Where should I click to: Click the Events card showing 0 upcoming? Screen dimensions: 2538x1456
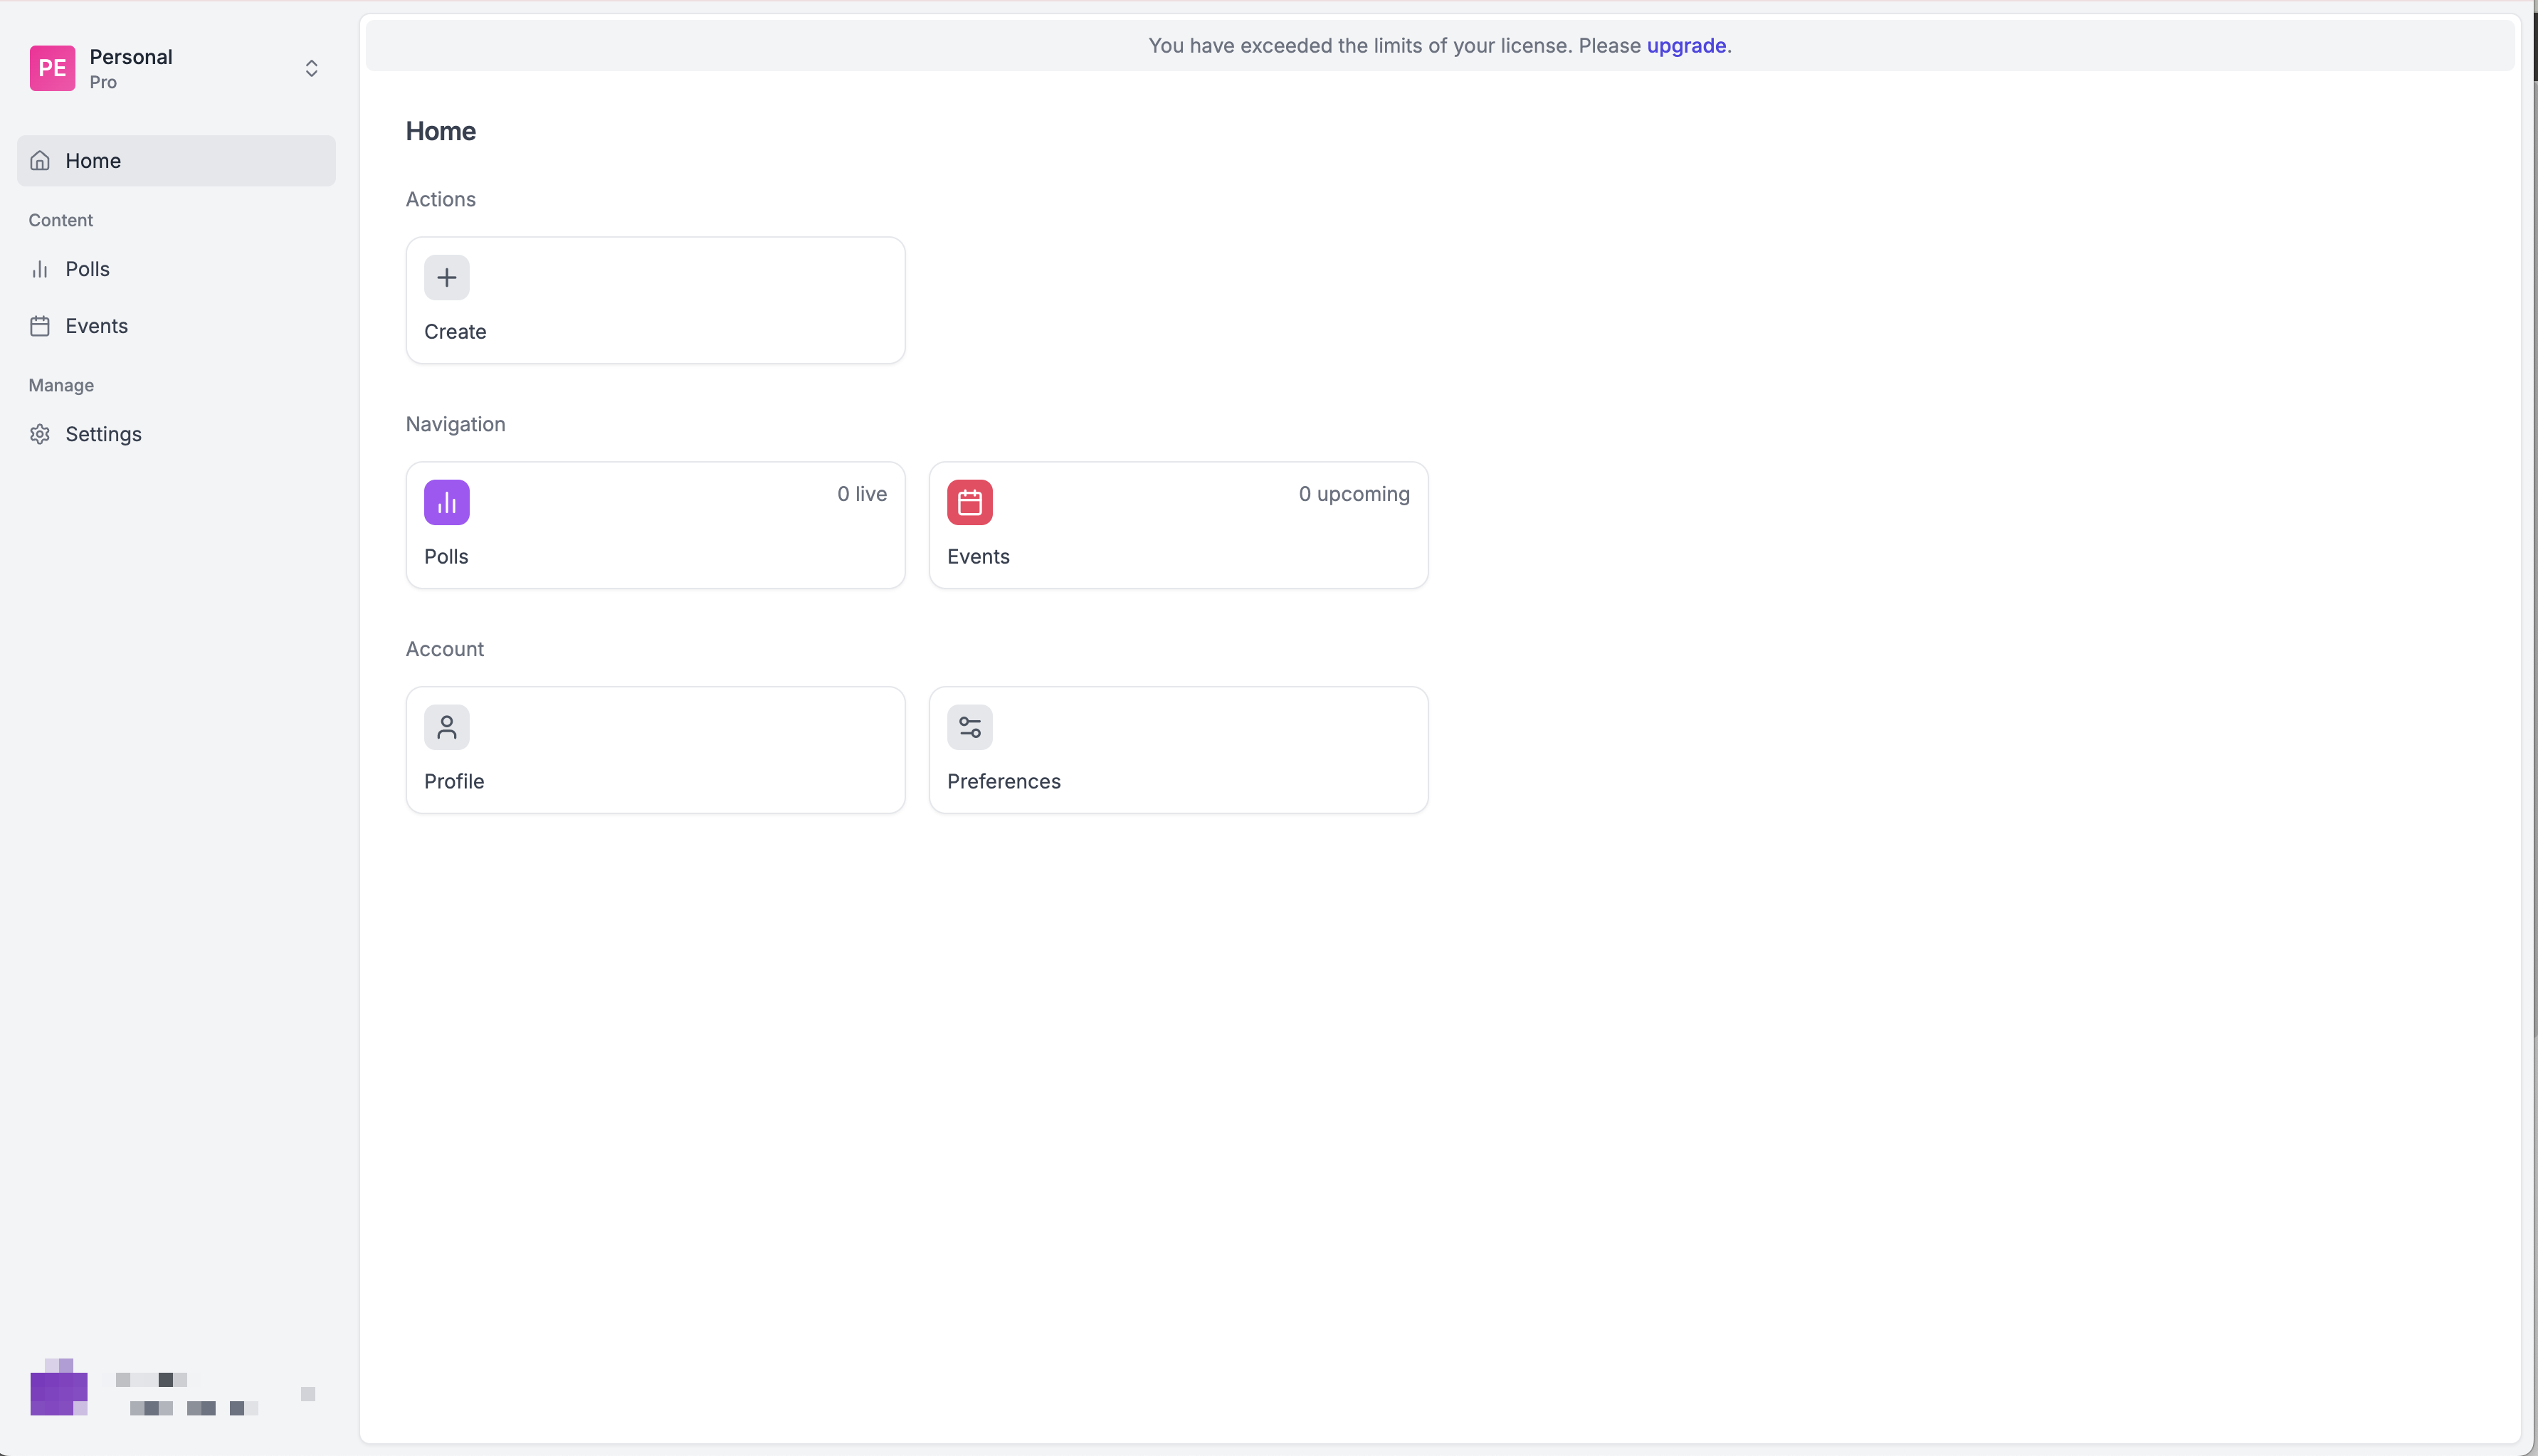click(x=1178, y=525)
